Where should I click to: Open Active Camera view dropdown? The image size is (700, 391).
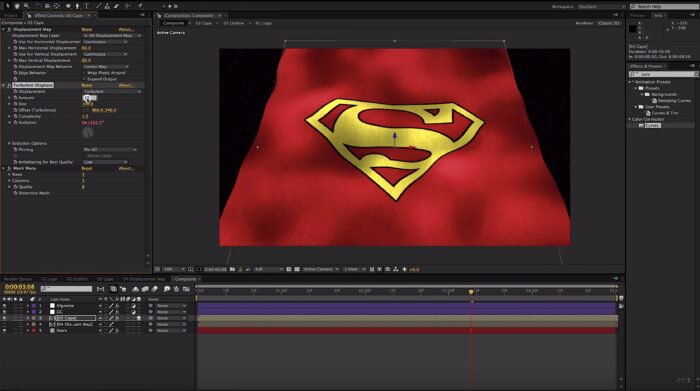pos(320,269)
